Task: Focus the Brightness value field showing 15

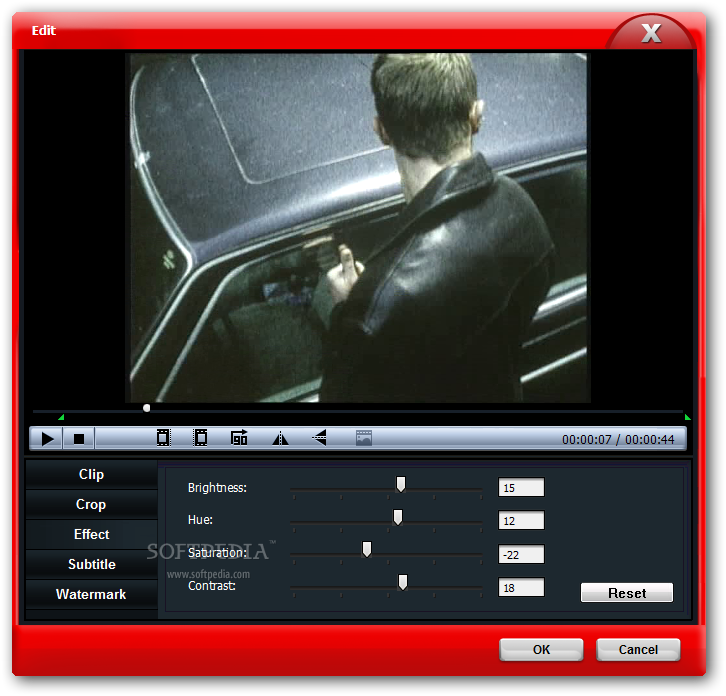Action: (x=521, y=488)
